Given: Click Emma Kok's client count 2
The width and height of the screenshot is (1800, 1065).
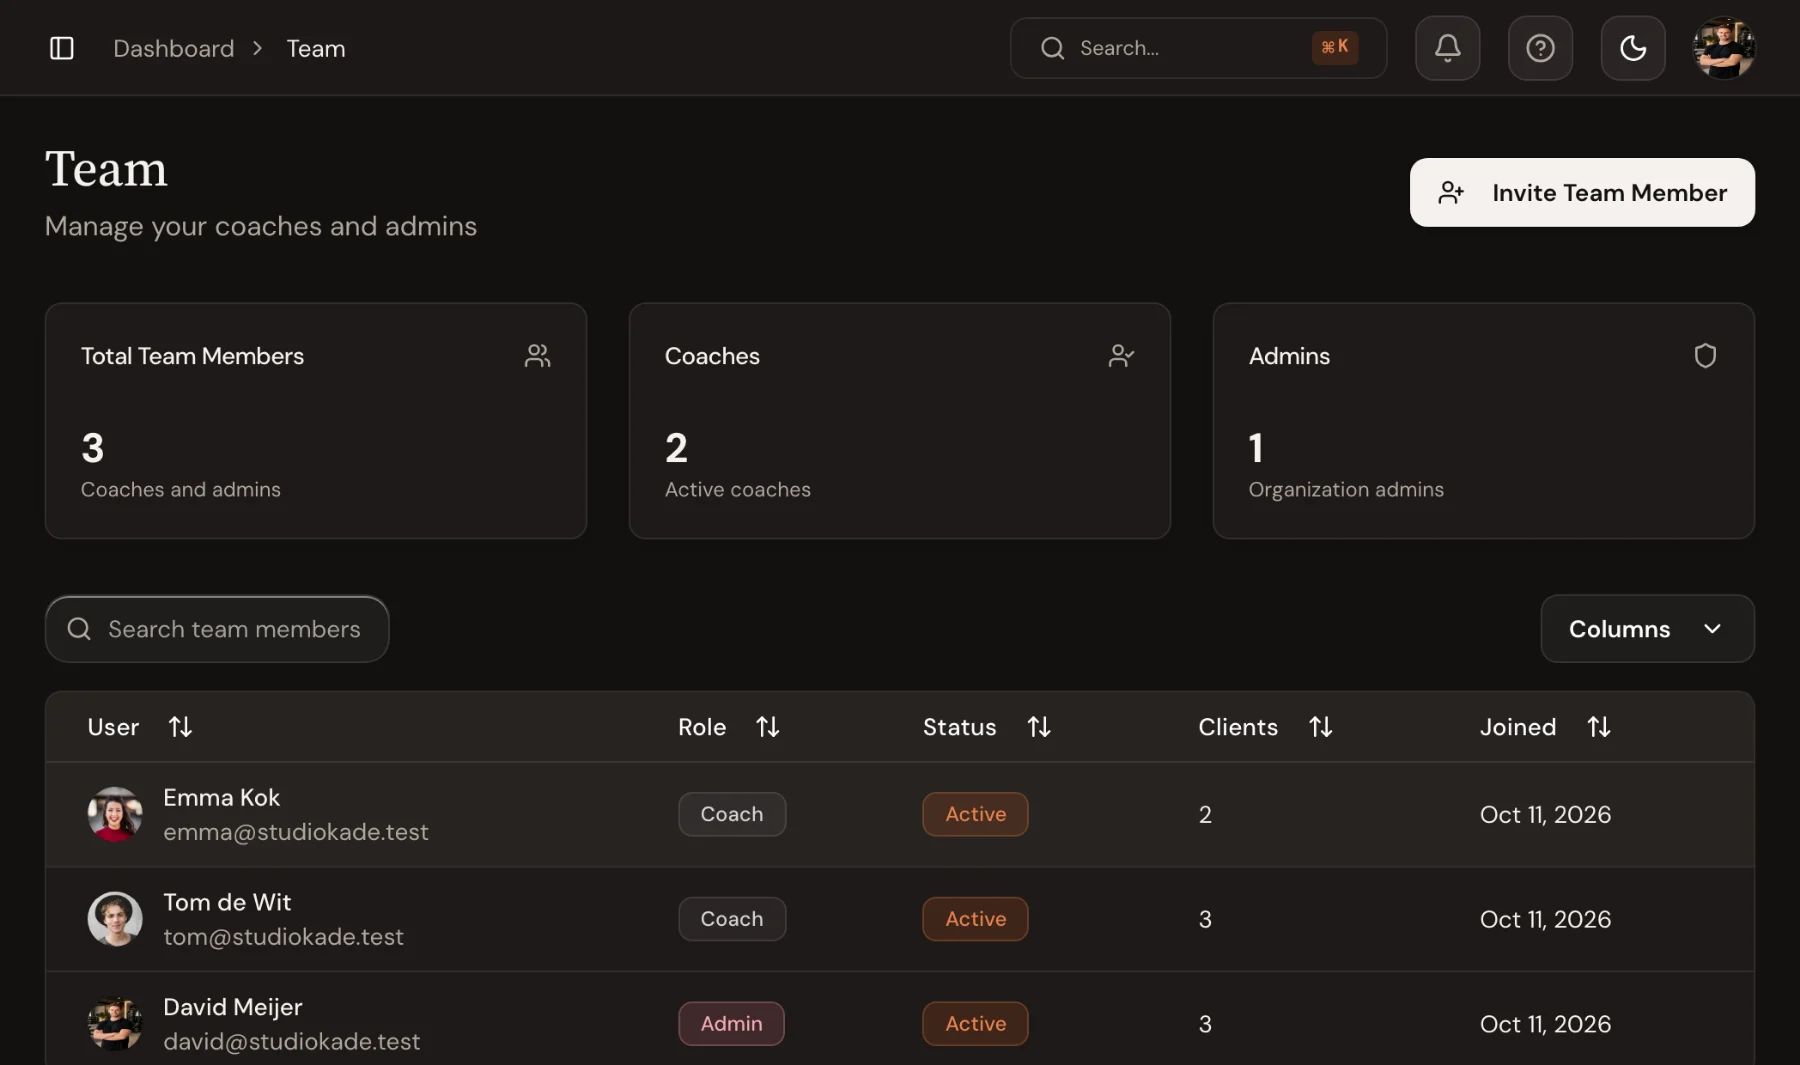Looking at the screenshot, I should (x=1205, y=815).
